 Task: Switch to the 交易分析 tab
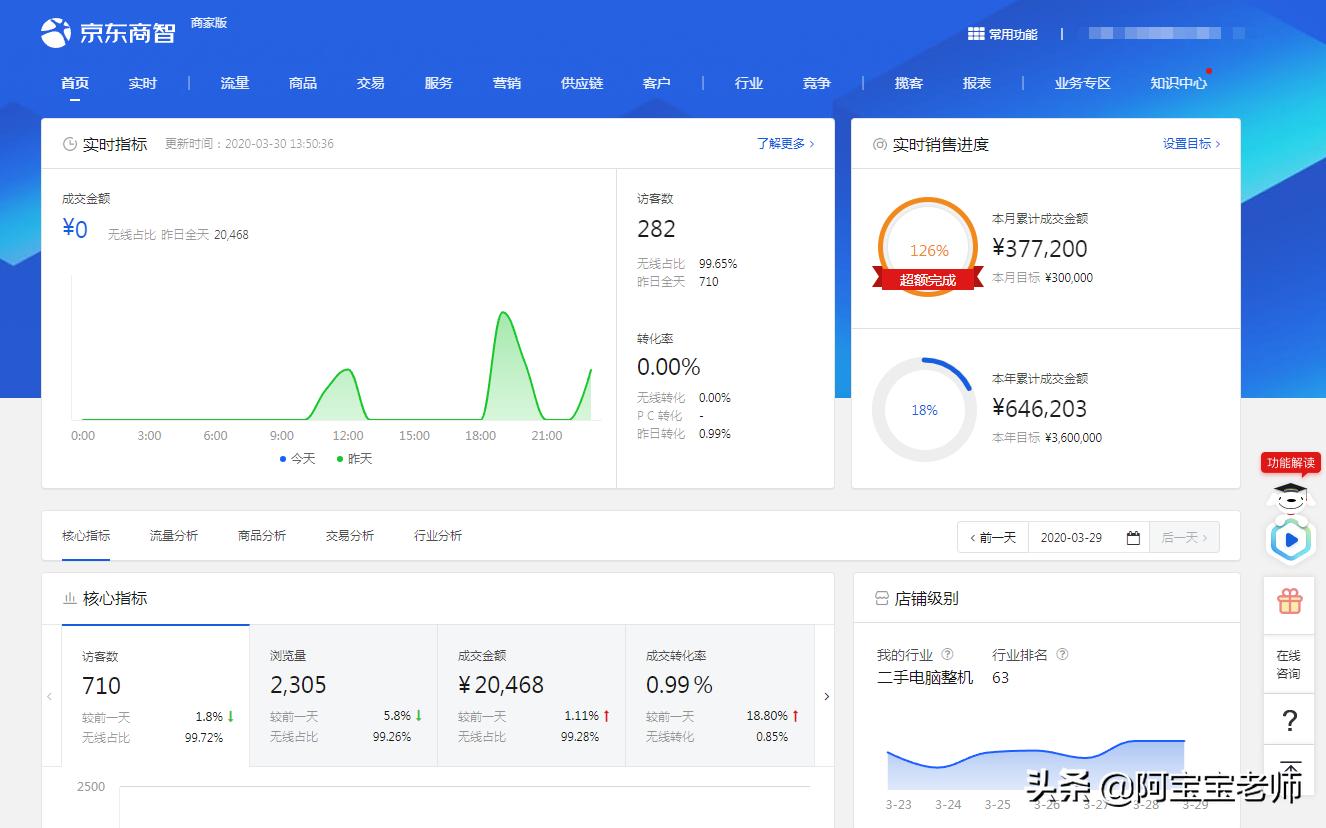(x=348, y=535)
